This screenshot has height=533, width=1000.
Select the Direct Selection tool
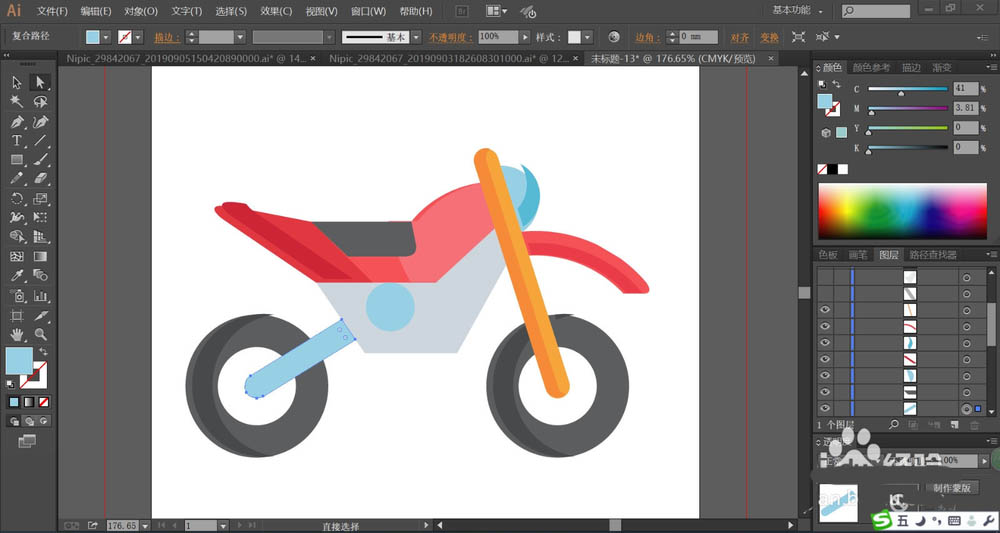point(40,82)
